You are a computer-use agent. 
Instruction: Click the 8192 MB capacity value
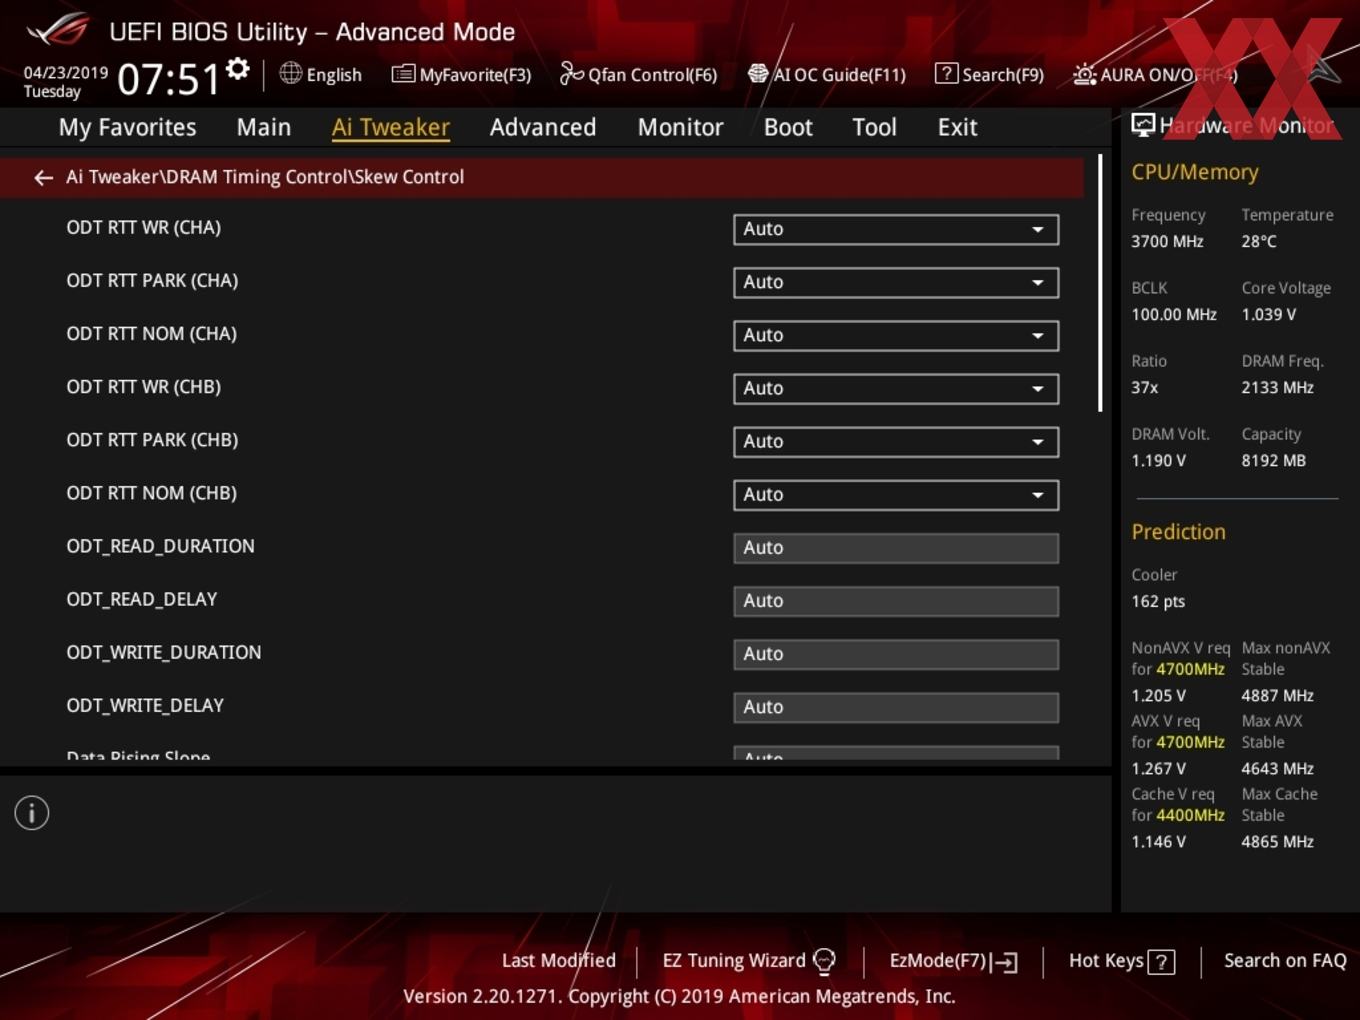1273,460
